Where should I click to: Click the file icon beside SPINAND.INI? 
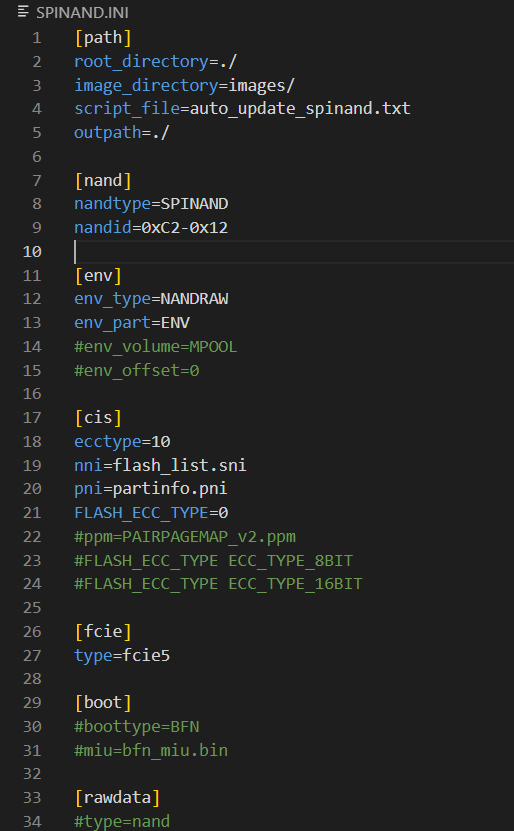(x=23, y=12)
